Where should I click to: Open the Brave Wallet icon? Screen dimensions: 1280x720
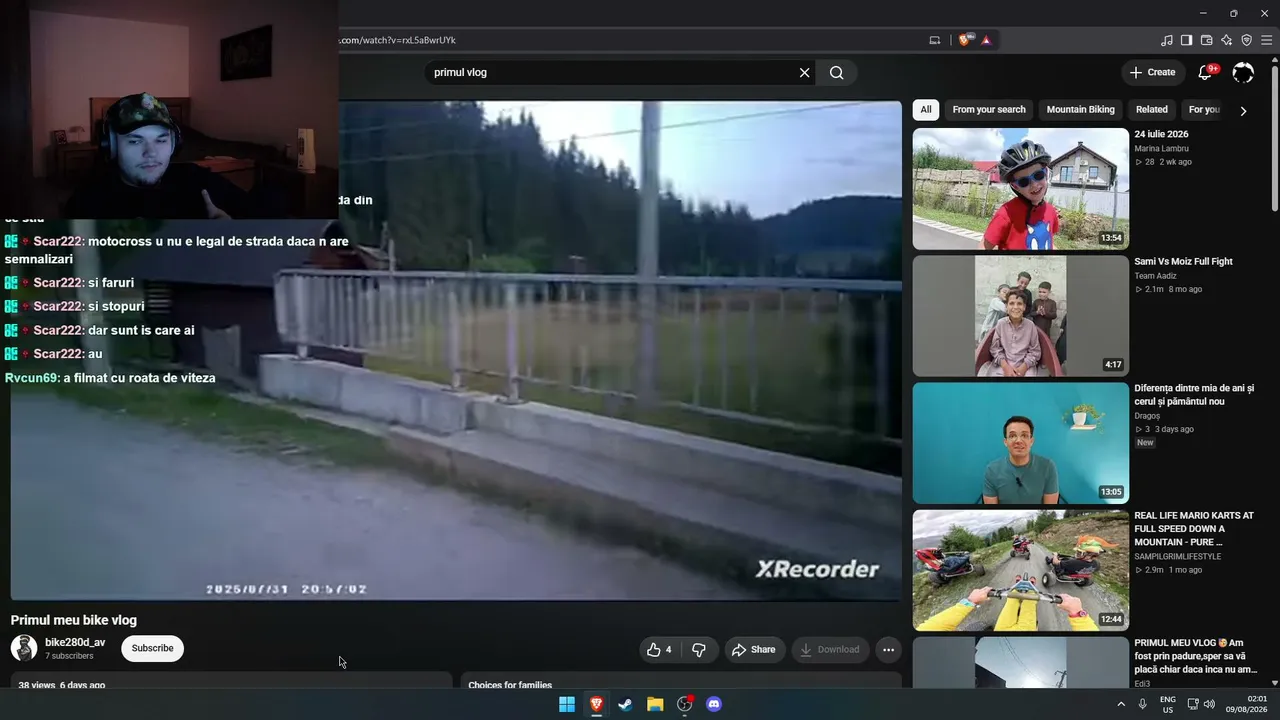(x=1207, y=40)
